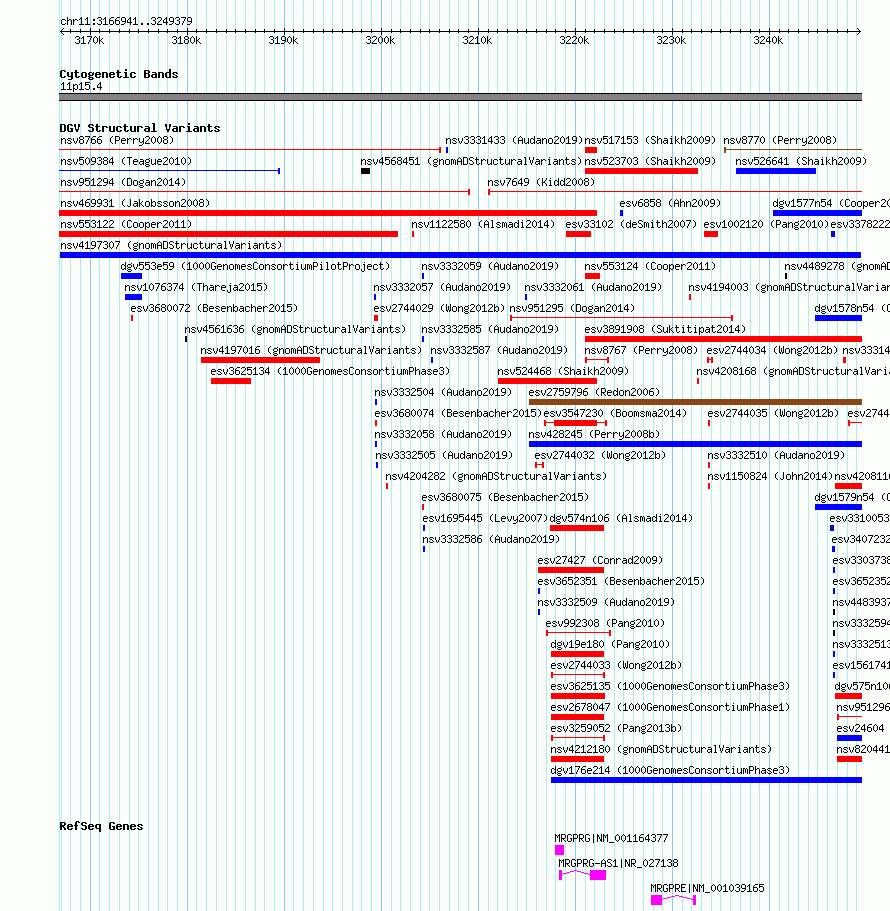The width and height of the screenshot is (890, 911).
Task: Click the 11p15.4 cytogenetic band bar
Action: (x=460, y=97)
